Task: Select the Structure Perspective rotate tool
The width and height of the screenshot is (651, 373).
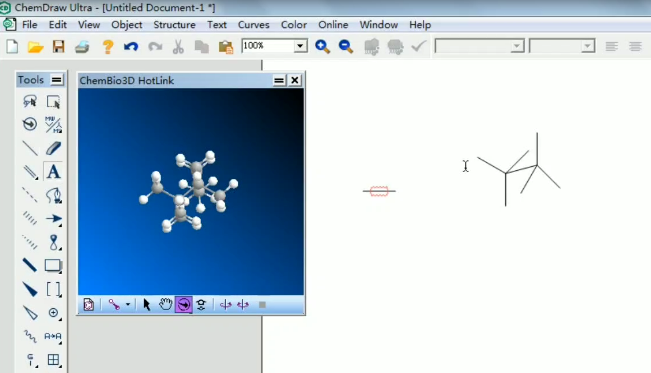Action: pos(30,124)
